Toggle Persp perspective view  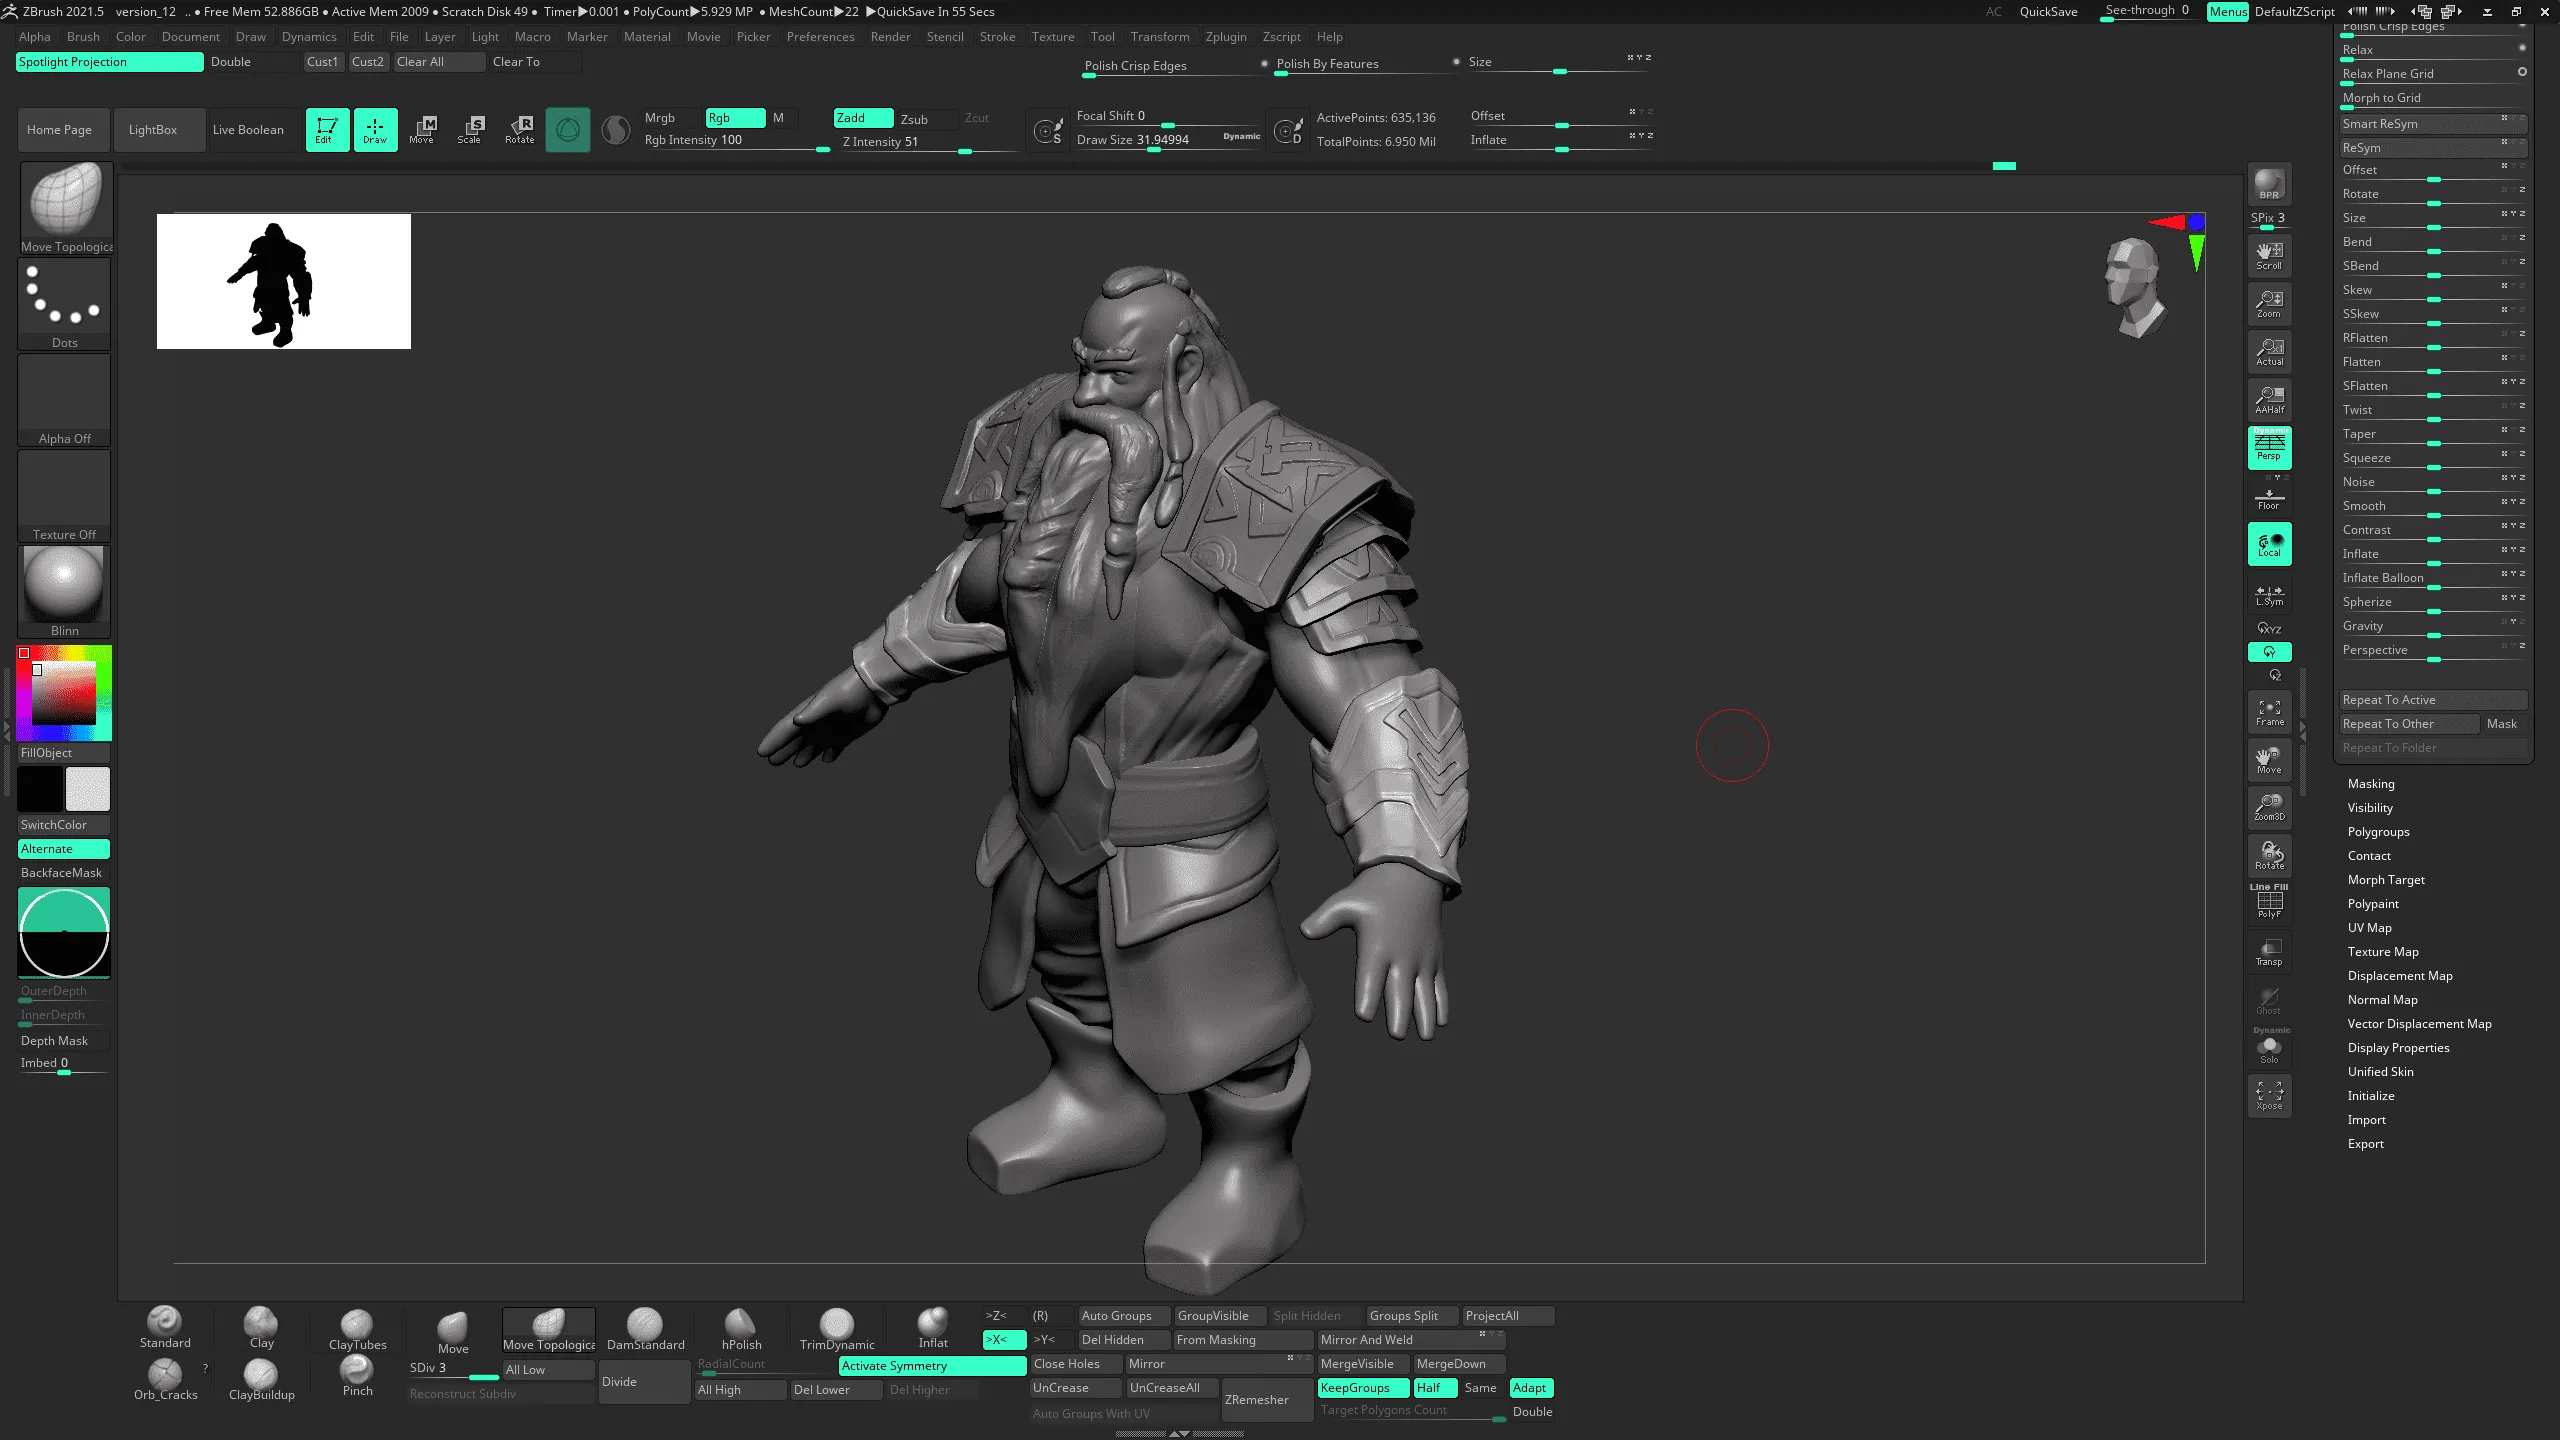(x=2269, y=447)
